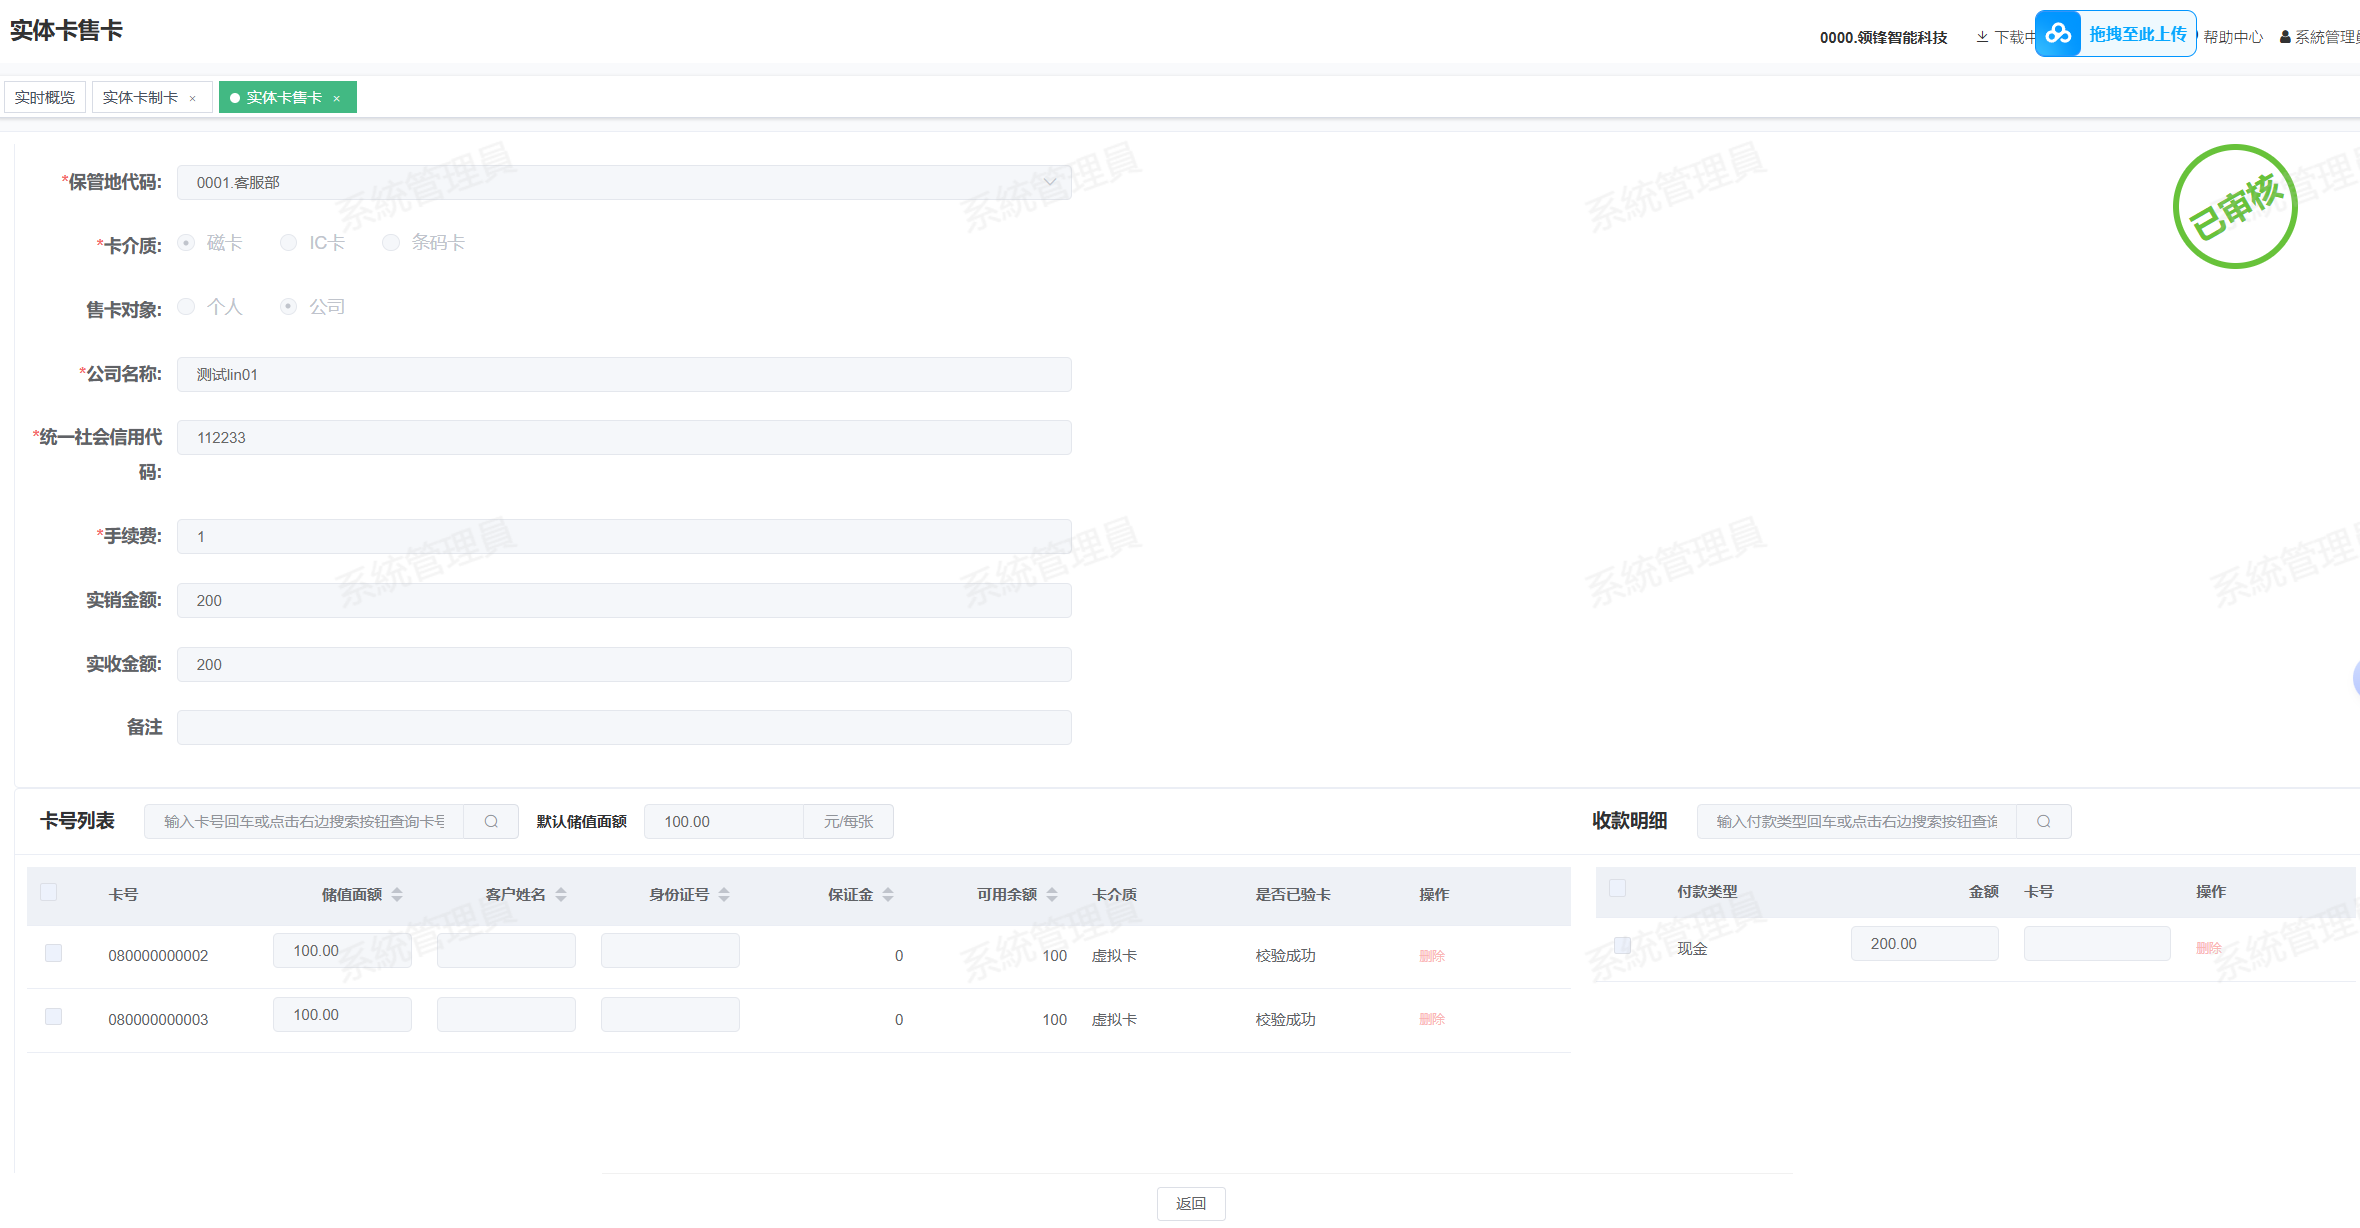2360x1228 pixels.
Task: Open 帮助中心 in the top bar
Action: tap(2233, 37)
